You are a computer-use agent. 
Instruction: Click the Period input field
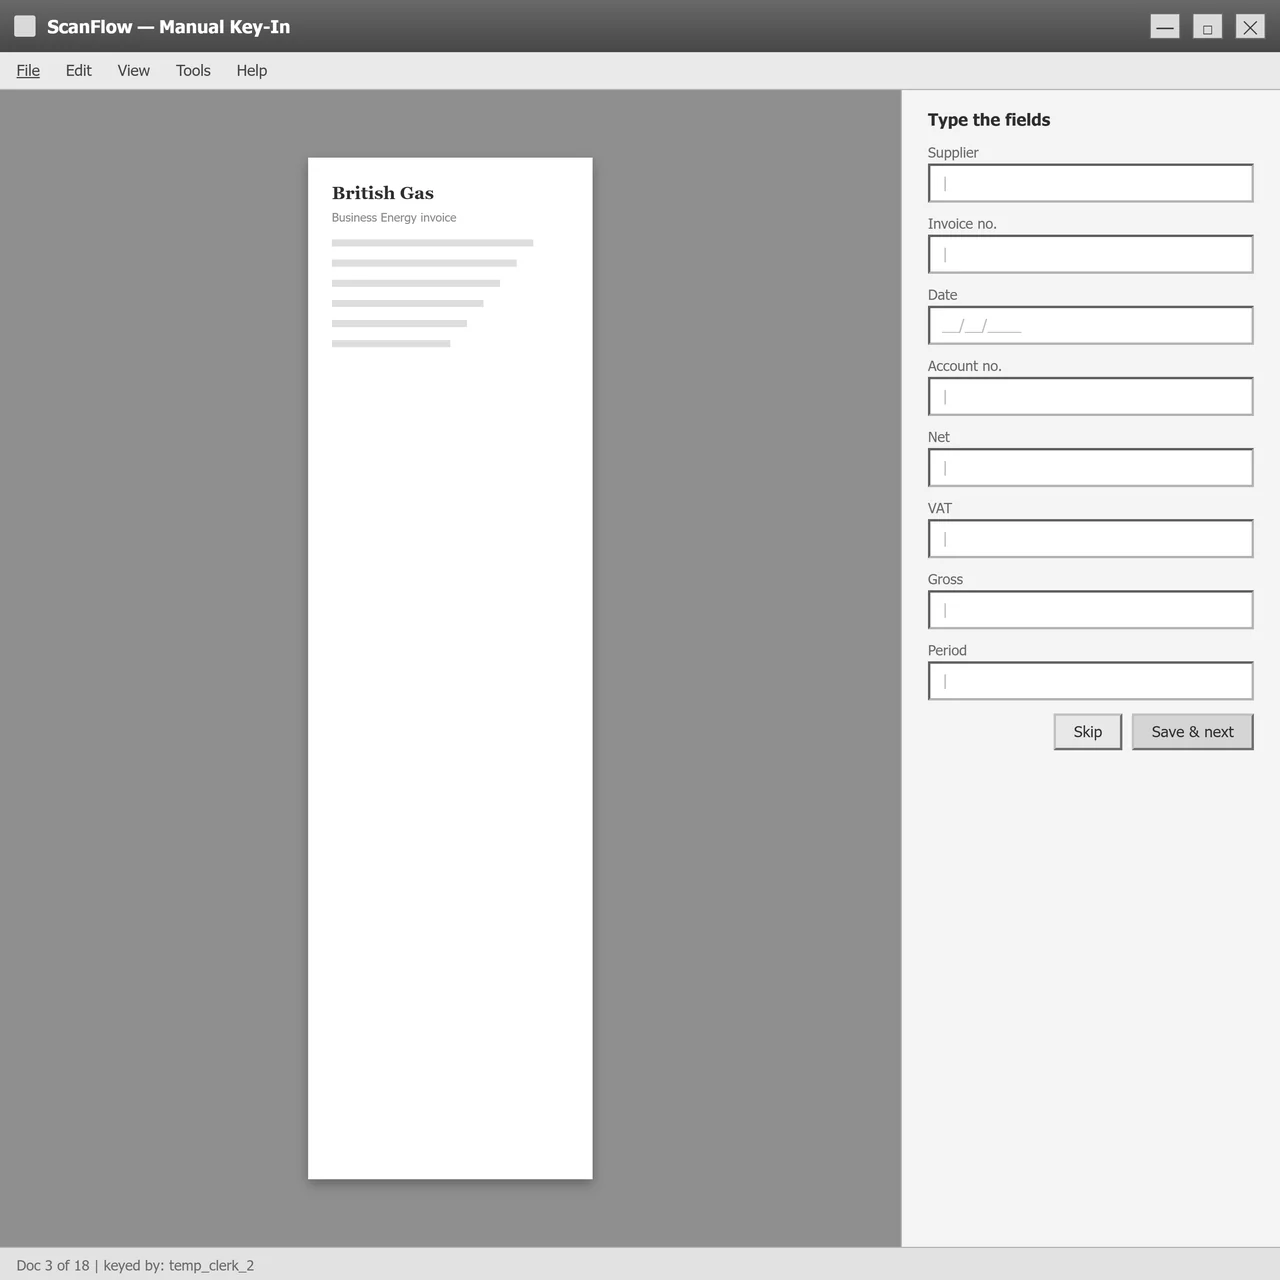coord(1090,680)
